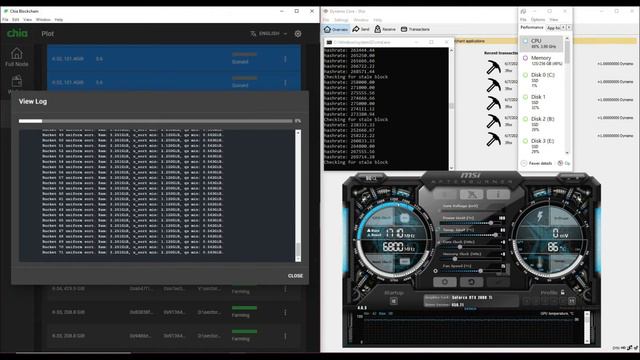Click Afterburner apply checkmark button

498,282
